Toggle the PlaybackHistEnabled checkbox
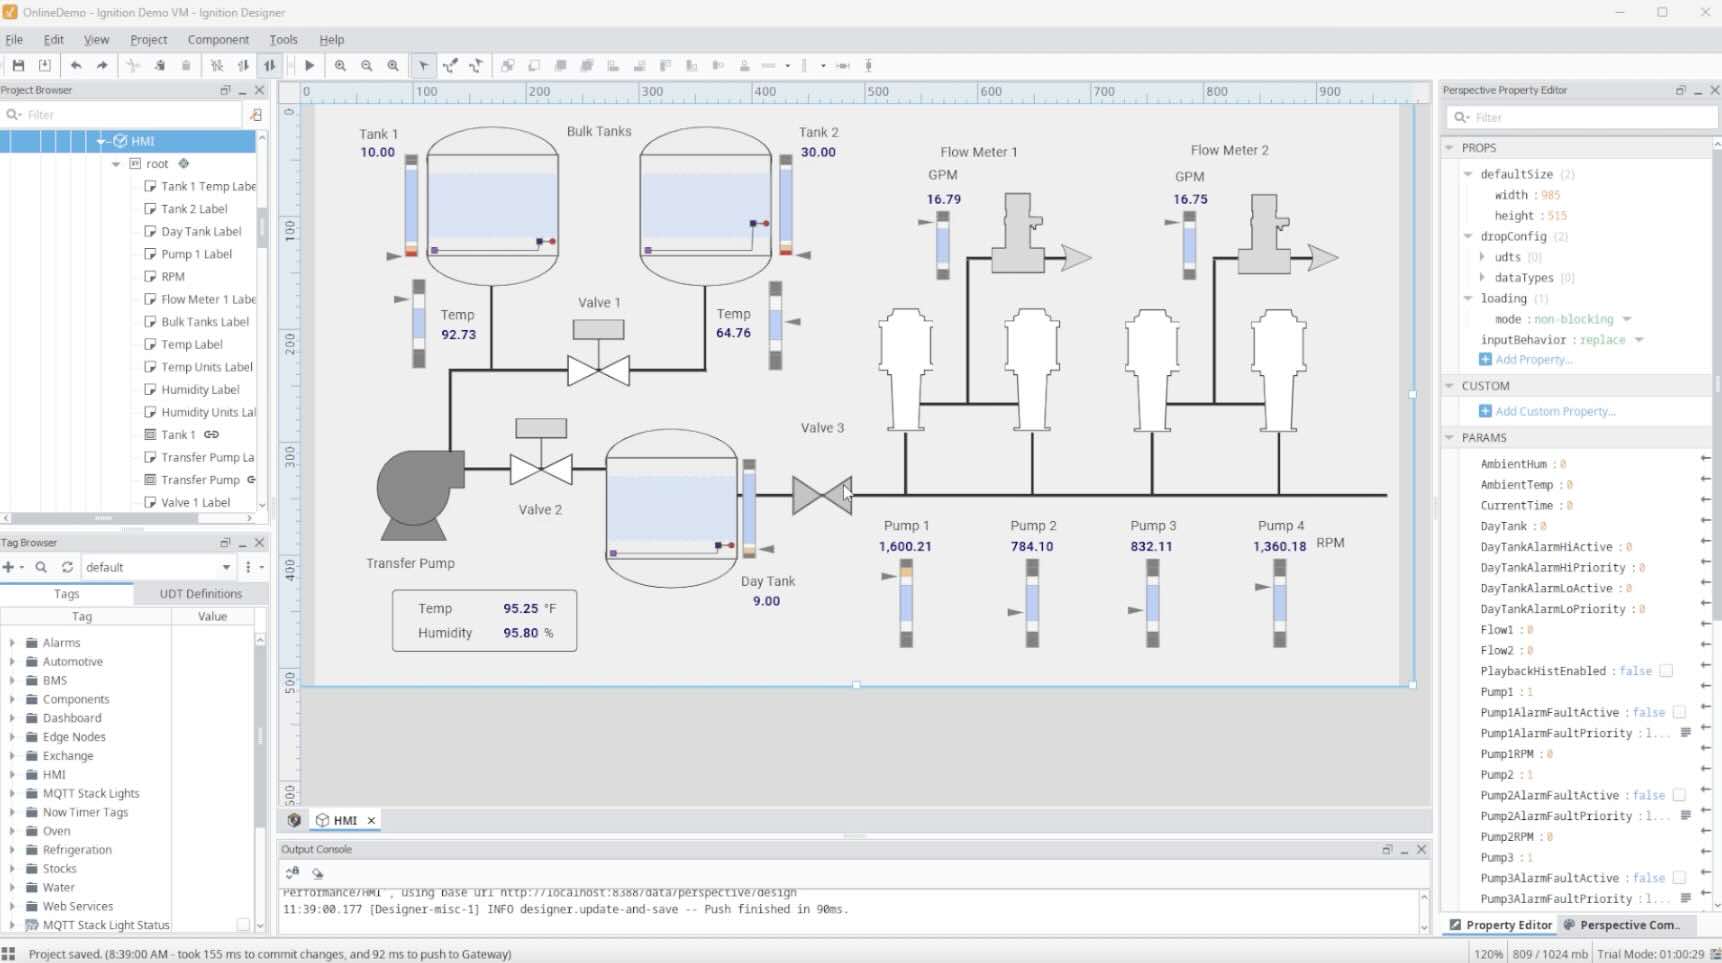This screenshot has height=963, width=1722. click(1666, 671)
